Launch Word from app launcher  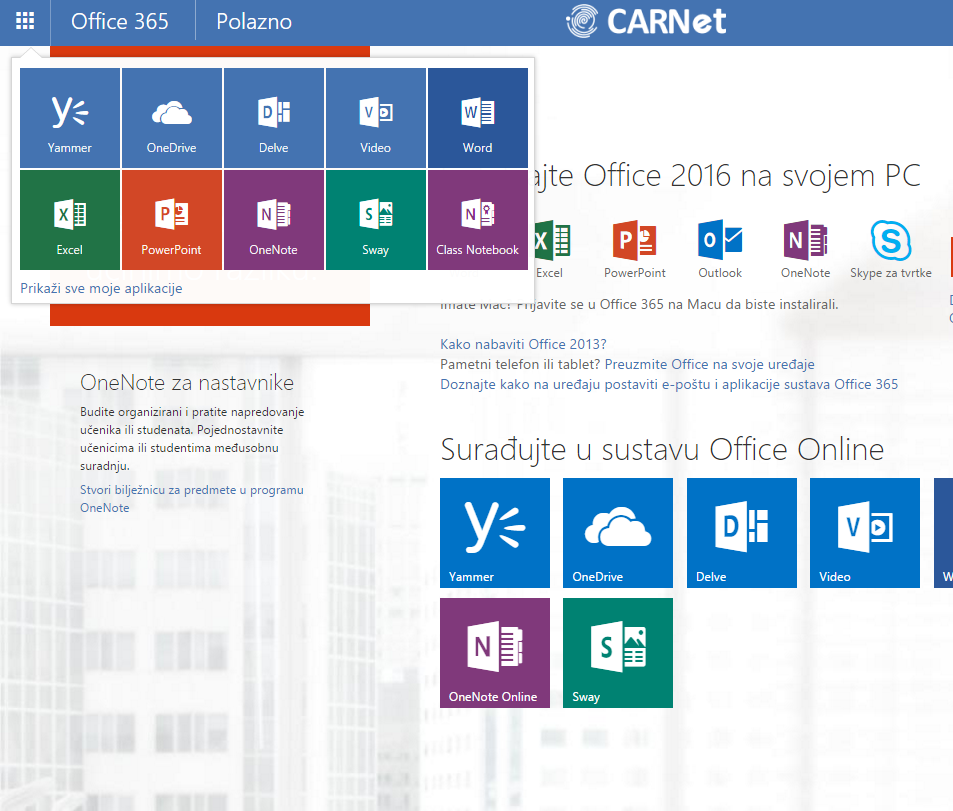click(x=478, y=118)
